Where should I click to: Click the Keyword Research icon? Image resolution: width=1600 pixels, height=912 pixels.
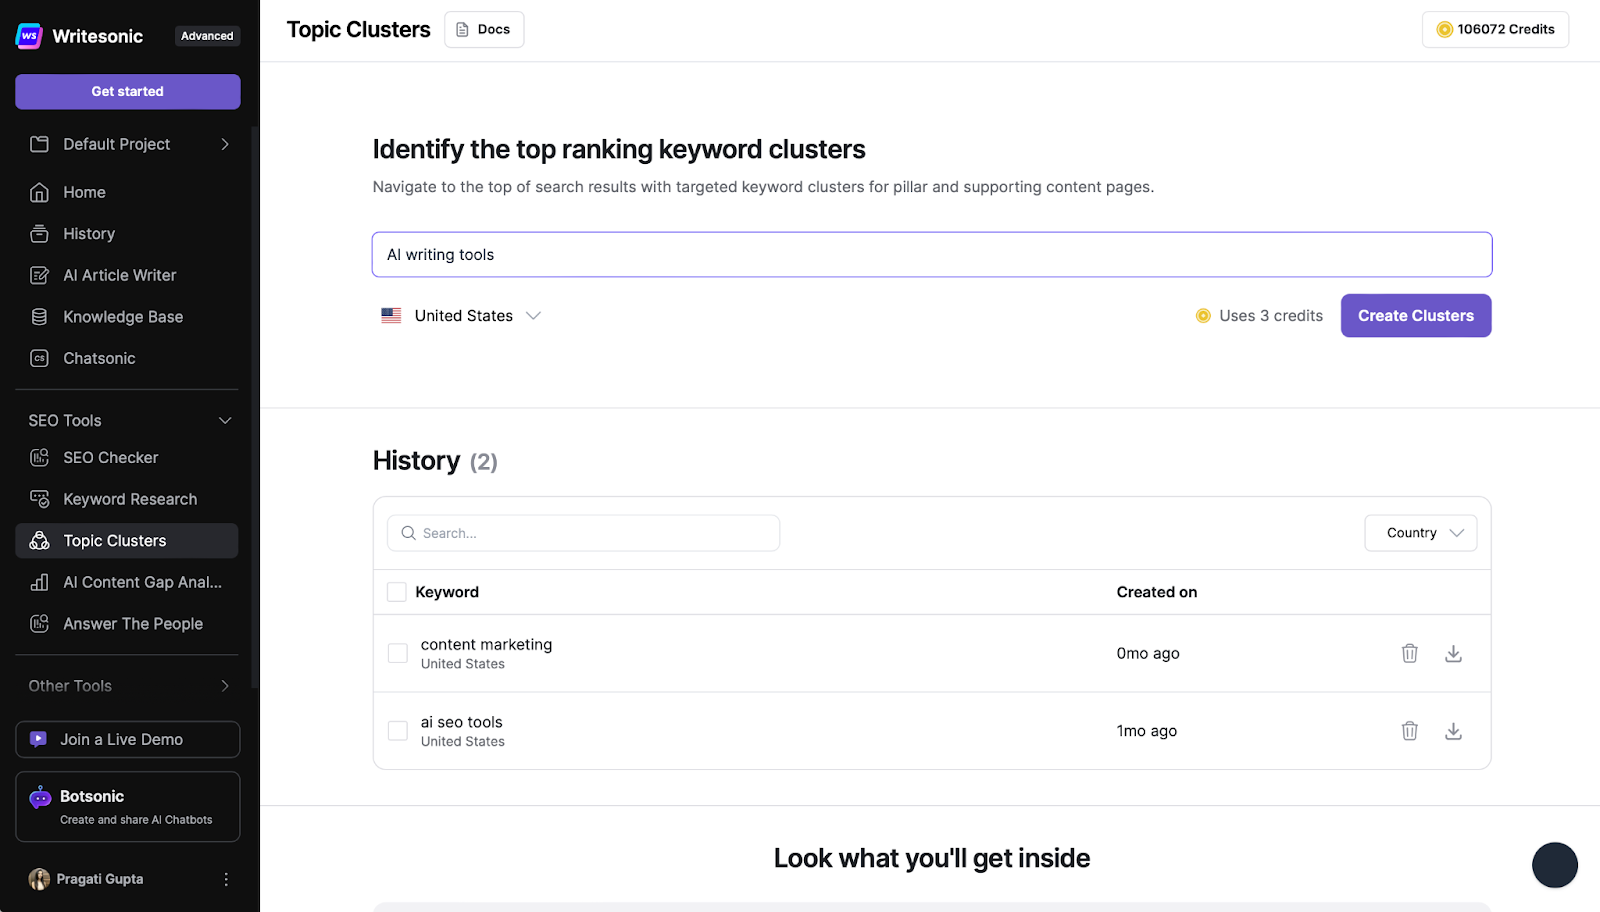click(40, 499)
